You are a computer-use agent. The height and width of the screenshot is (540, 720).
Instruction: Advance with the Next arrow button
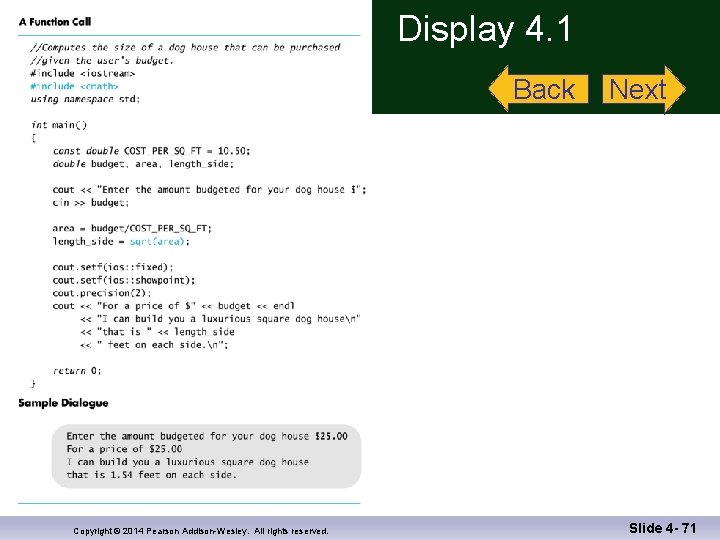pyautogui.click(x=644, y=89)
